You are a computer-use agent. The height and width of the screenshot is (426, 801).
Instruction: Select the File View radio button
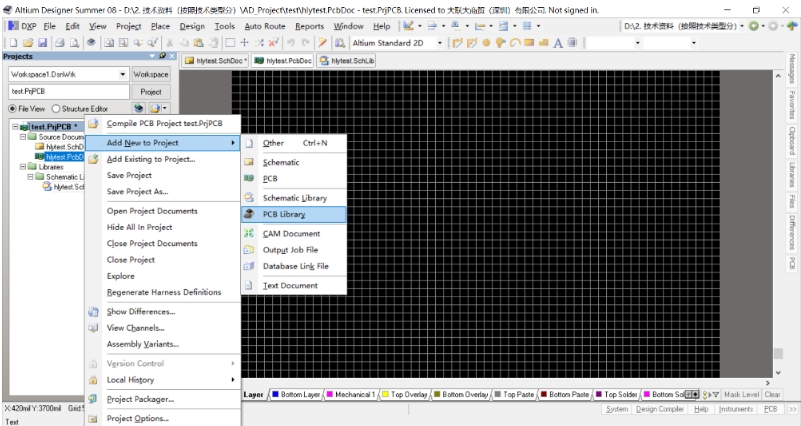click(12, 109)
